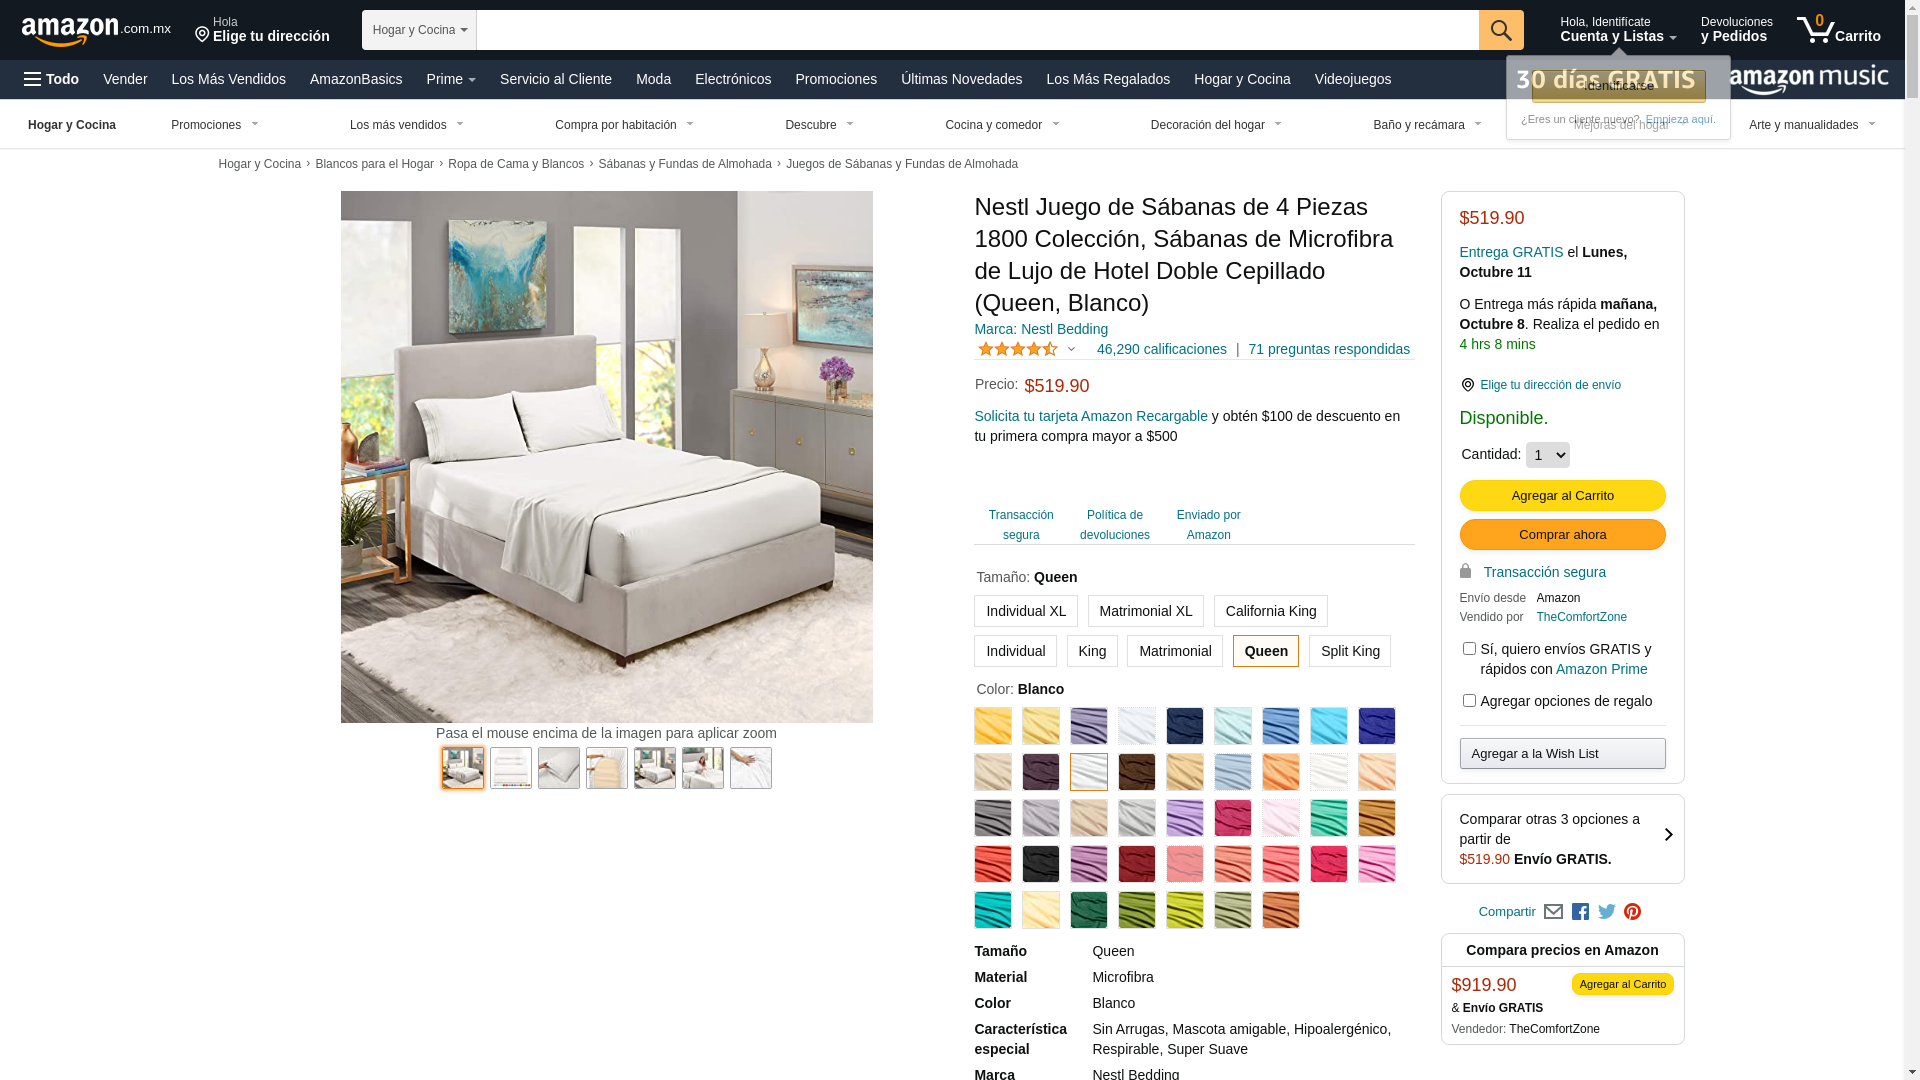Share product on Pinterest icon
Viewport: 1920px width, 1080px height.
click(x=1633, y=912)
